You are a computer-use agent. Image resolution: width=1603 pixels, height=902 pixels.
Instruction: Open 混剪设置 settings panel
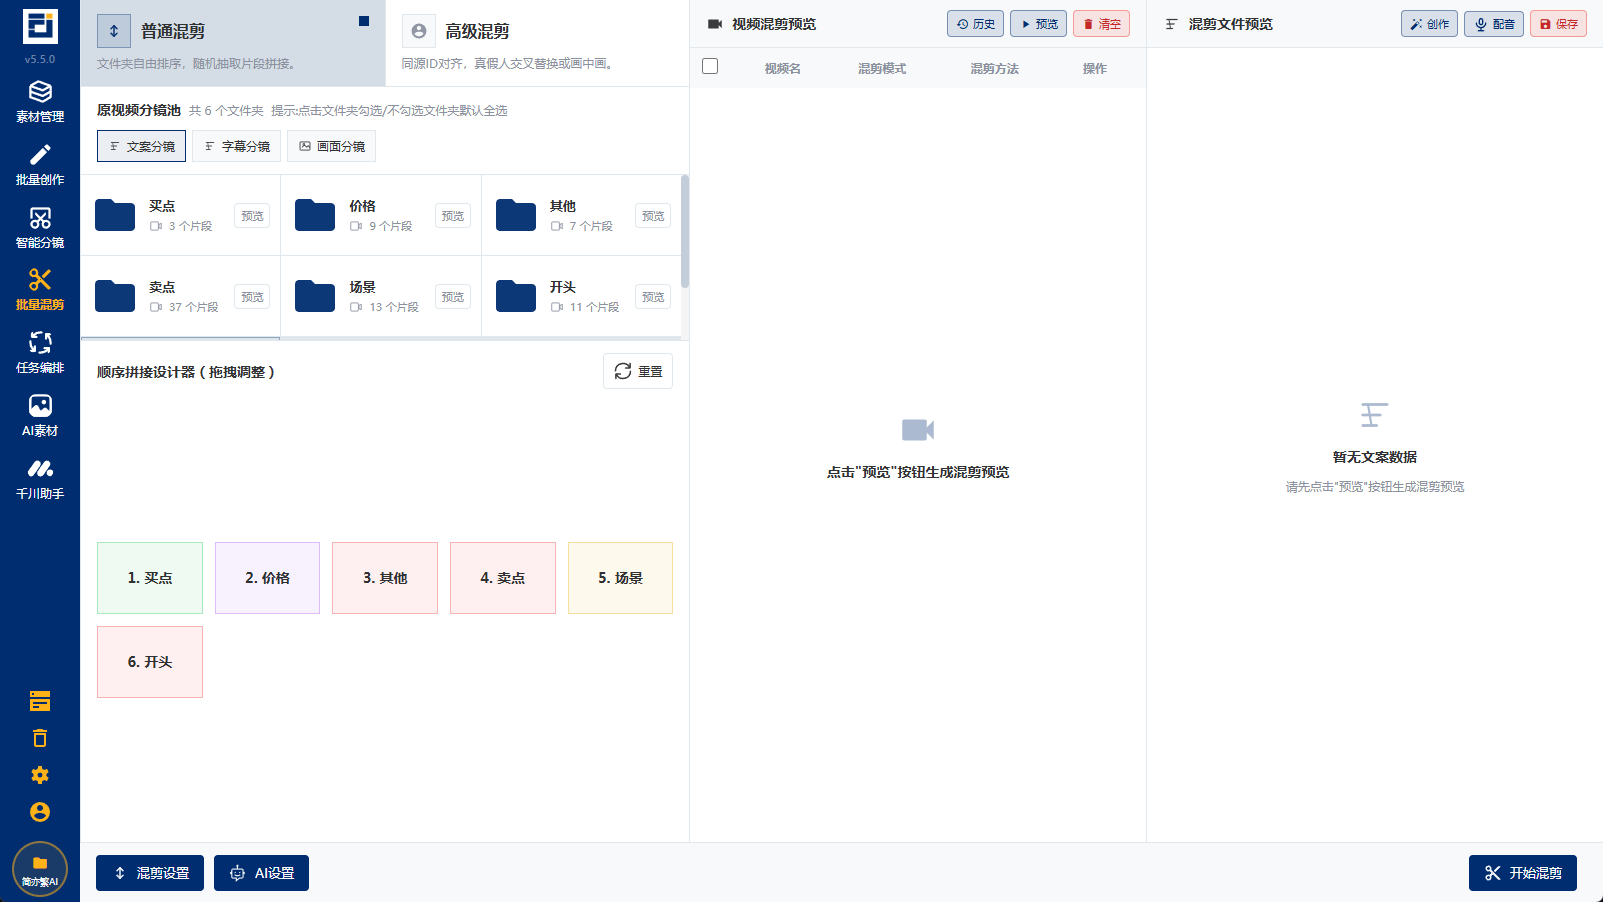tap(150, 873)
